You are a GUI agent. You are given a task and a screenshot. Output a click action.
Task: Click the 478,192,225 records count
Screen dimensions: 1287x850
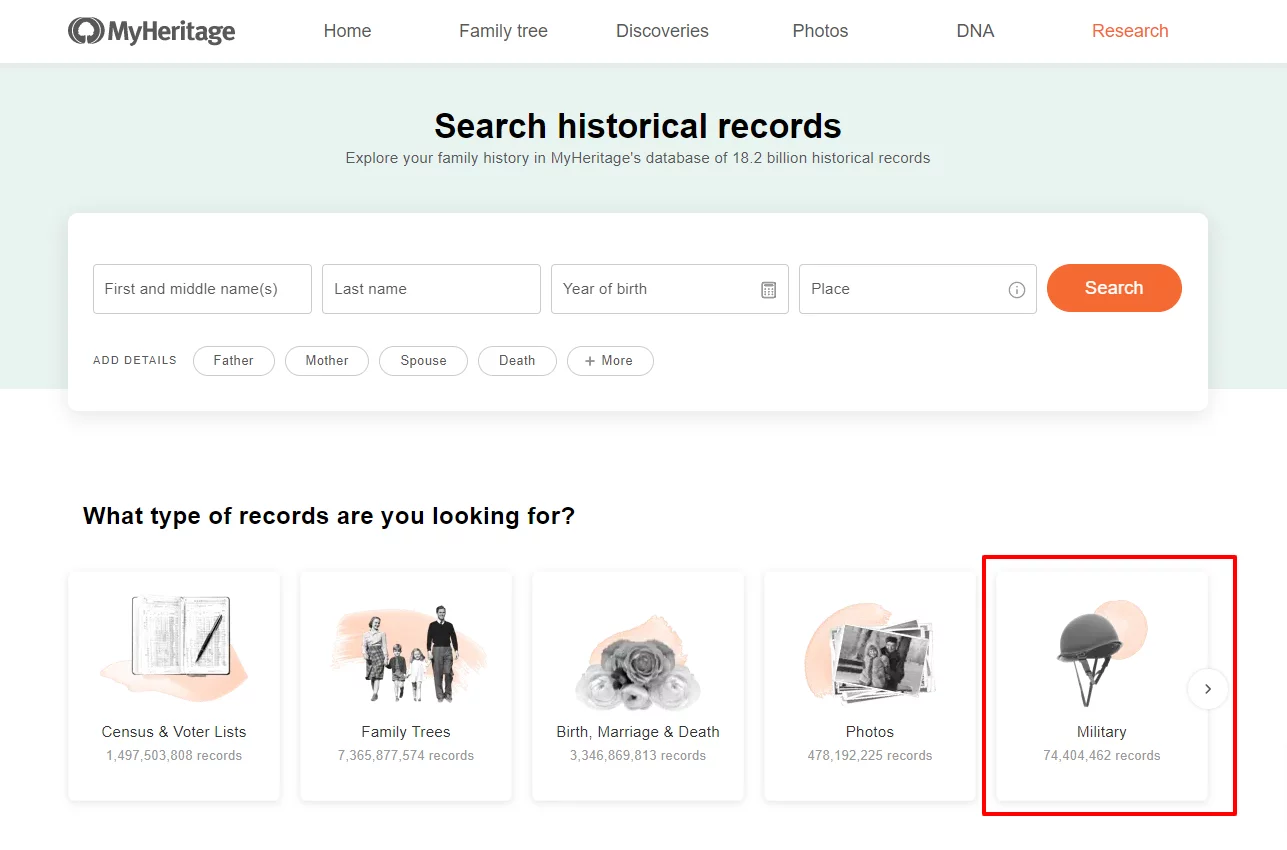[x=870, y=756]
